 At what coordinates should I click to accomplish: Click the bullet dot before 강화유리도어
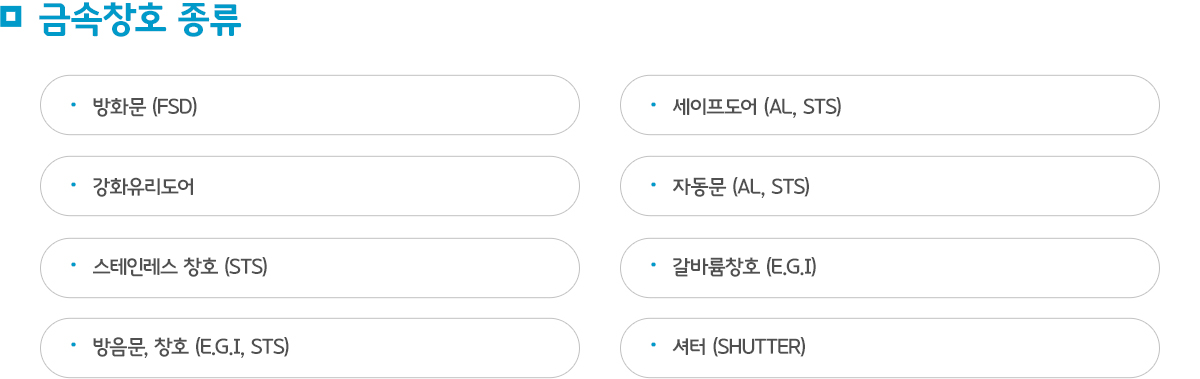[73, 184]
